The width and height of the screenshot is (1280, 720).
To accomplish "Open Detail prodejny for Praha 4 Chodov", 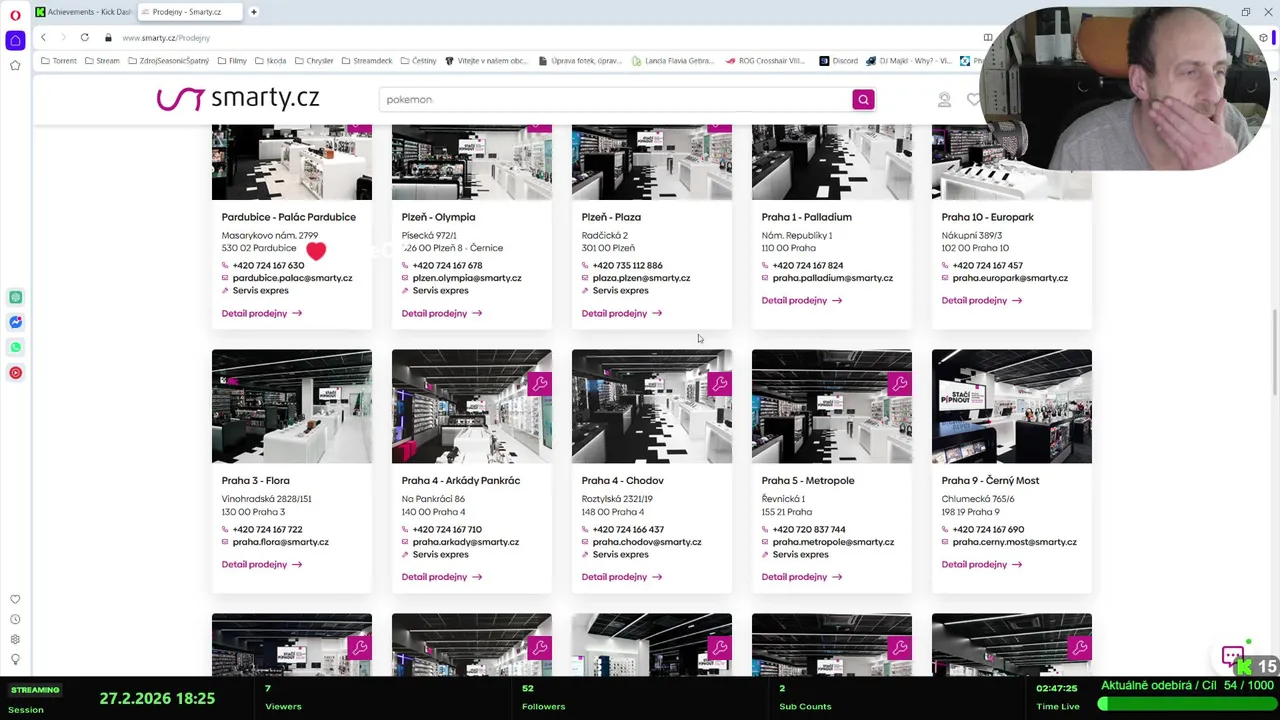I will click(x=621, y=577).
